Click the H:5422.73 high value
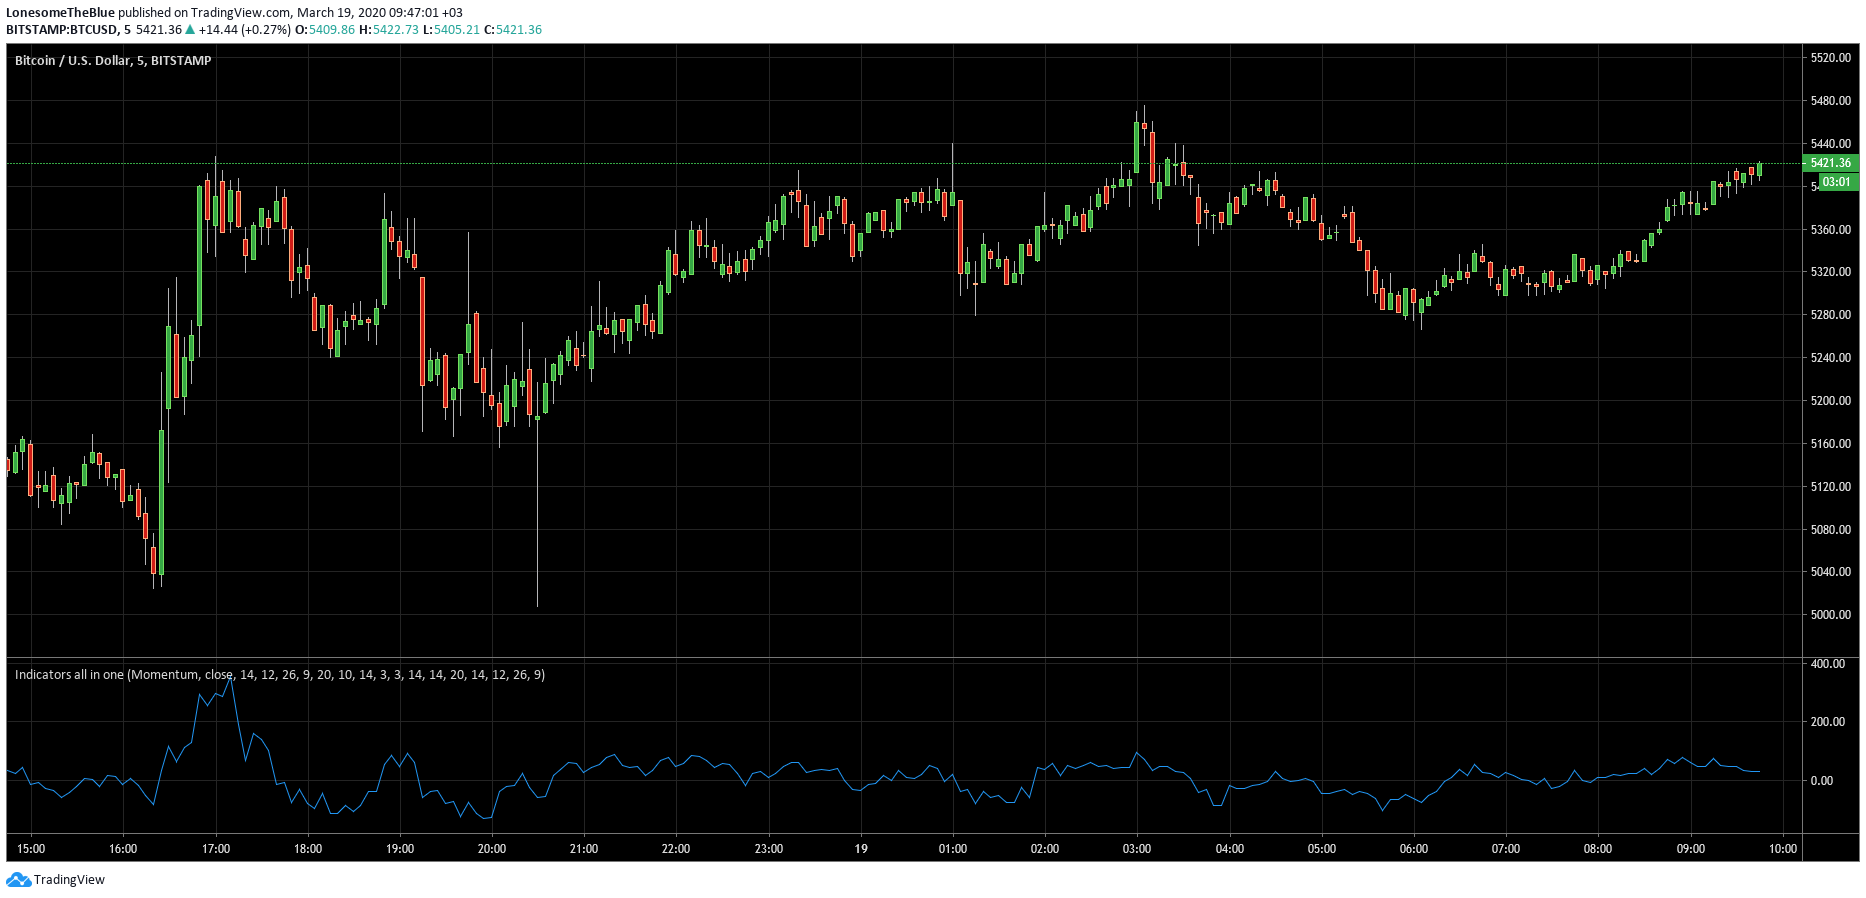Viewport: 1866px width, 898px height. click(x=389, y=30)
